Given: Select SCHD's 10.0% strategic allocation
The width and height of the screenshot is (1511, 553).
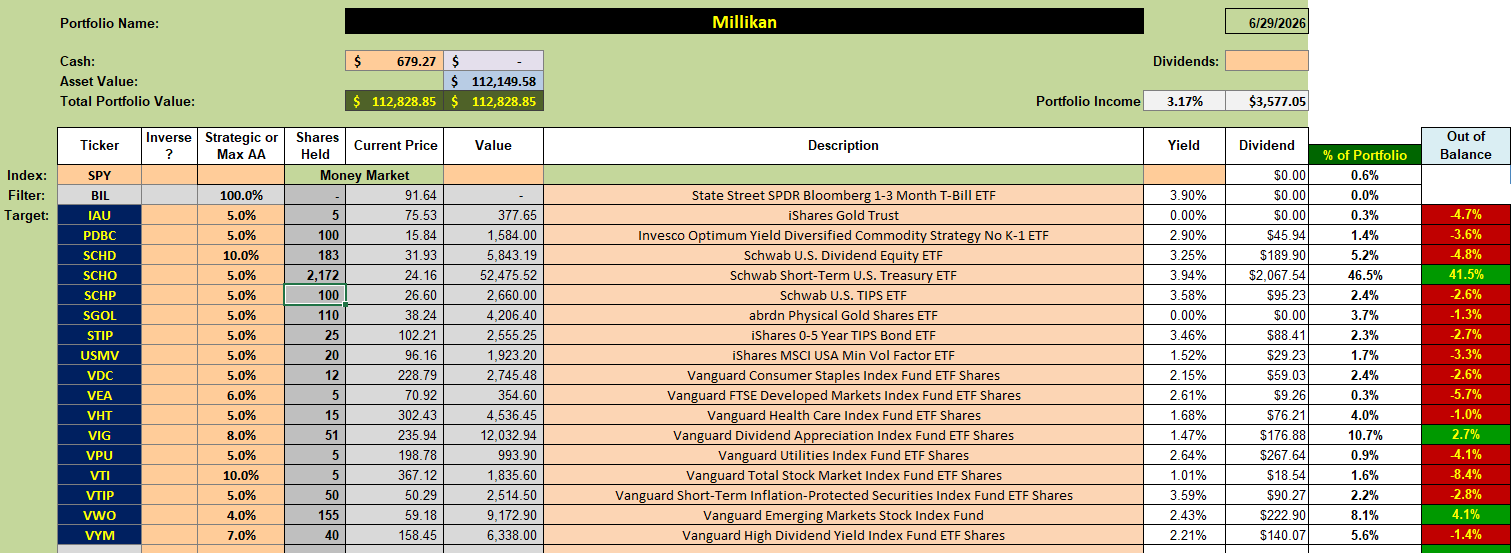Looking at the screenshot, I should point(241,255).
